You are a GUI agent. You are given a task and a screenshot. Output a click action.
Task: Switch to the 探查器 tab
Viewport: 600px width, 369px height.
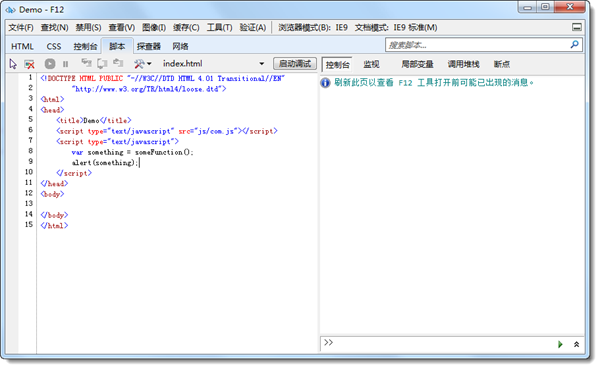149,46
